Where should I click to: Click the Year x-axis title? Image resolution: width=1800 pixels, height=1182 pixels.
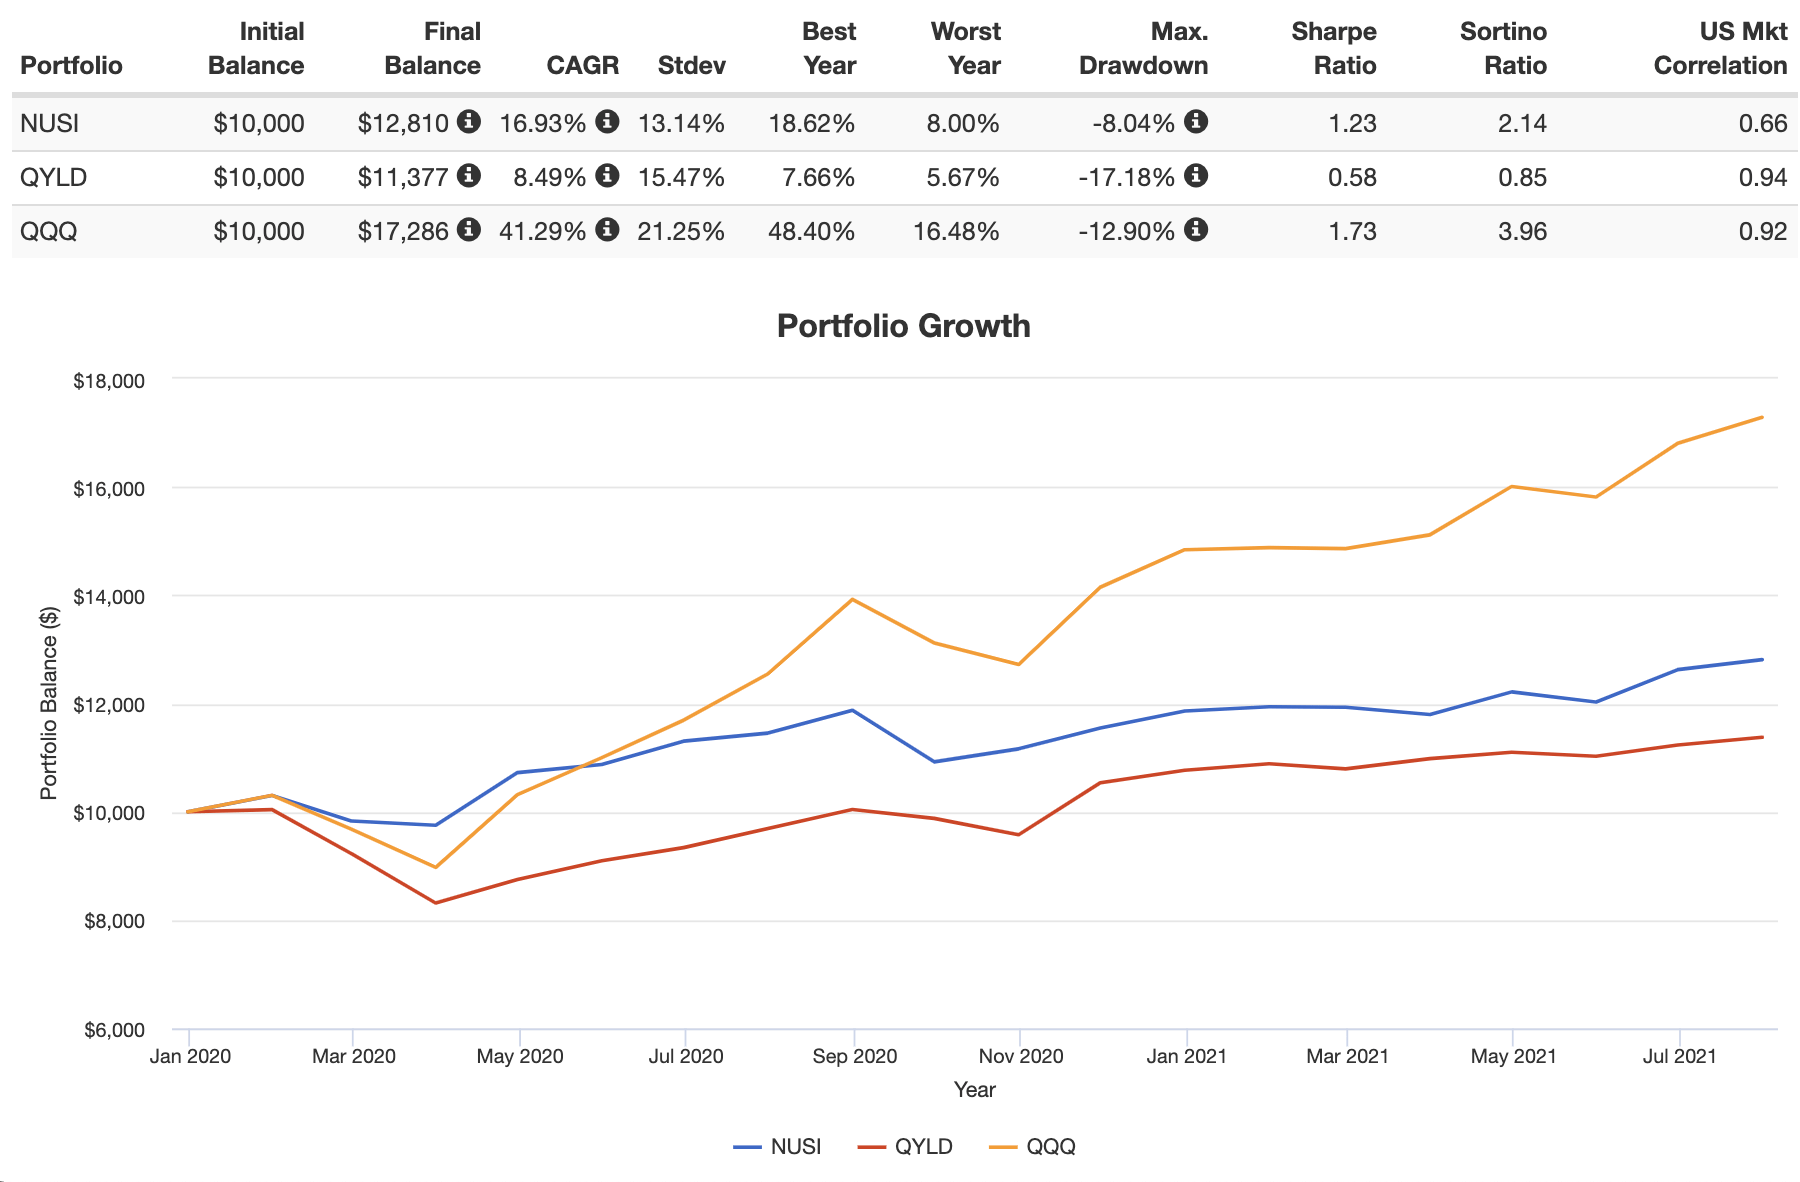coord(975,1090)
